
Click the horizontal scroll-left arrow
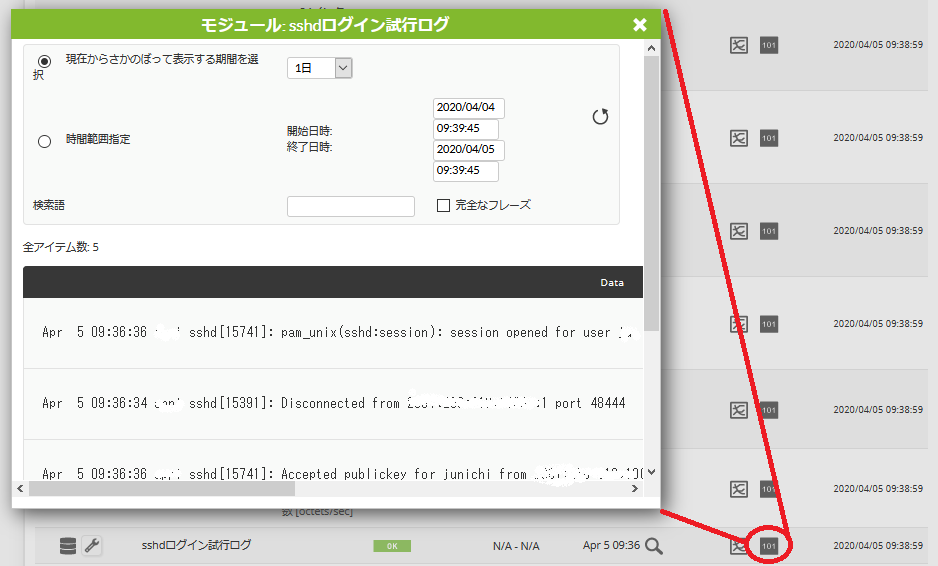point(20,489)
